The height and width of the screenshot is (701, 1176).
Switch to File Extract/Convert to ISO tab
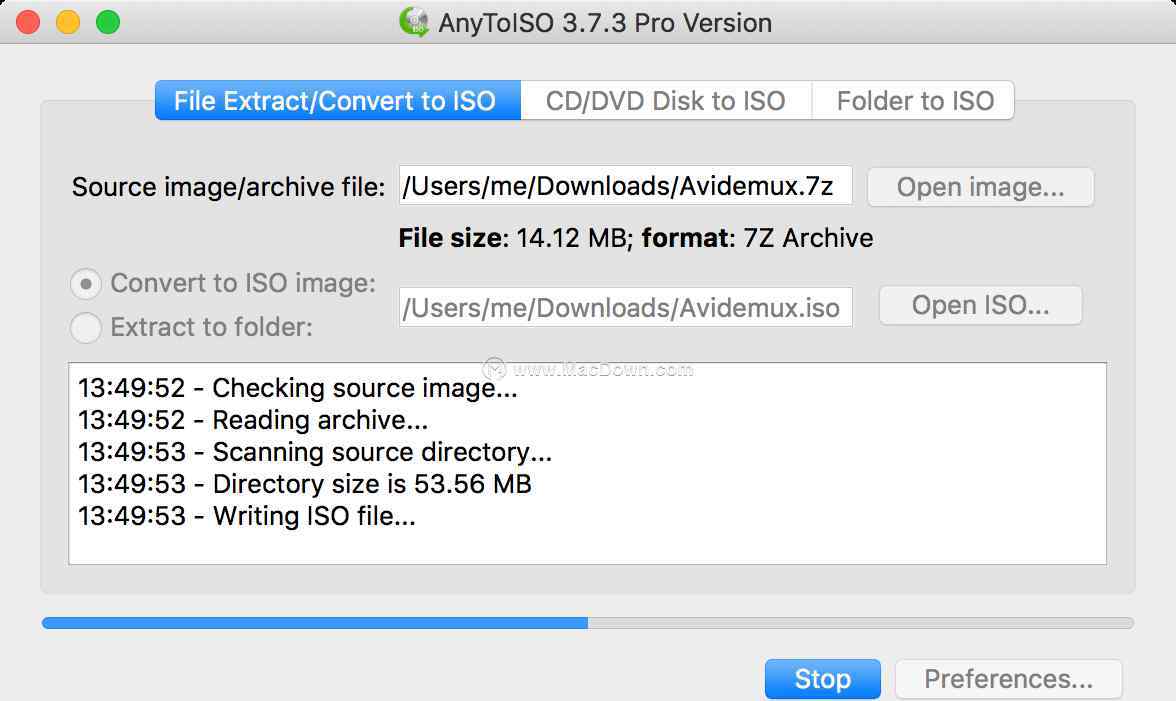[x=338, y=100]
